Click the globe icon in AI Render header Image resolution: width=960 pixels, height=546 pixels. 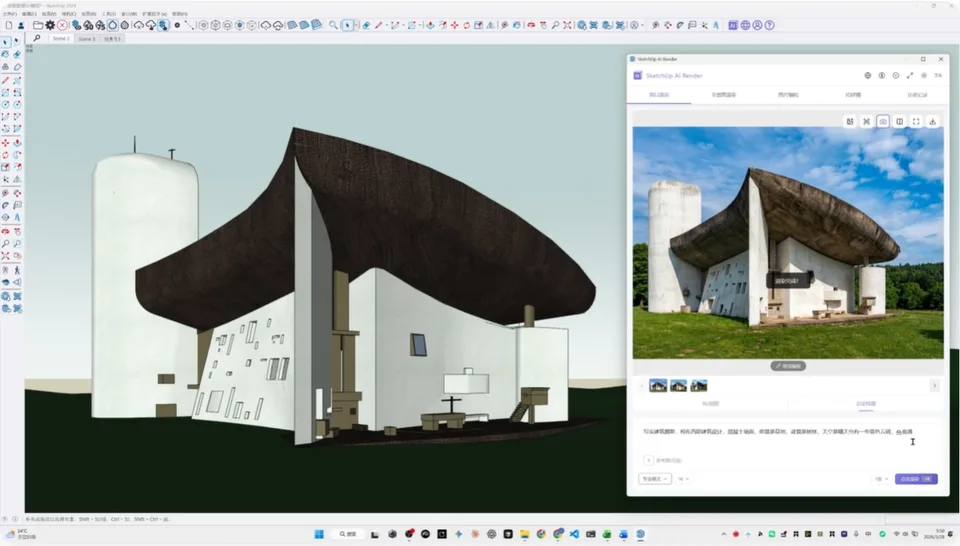[868, 75]
